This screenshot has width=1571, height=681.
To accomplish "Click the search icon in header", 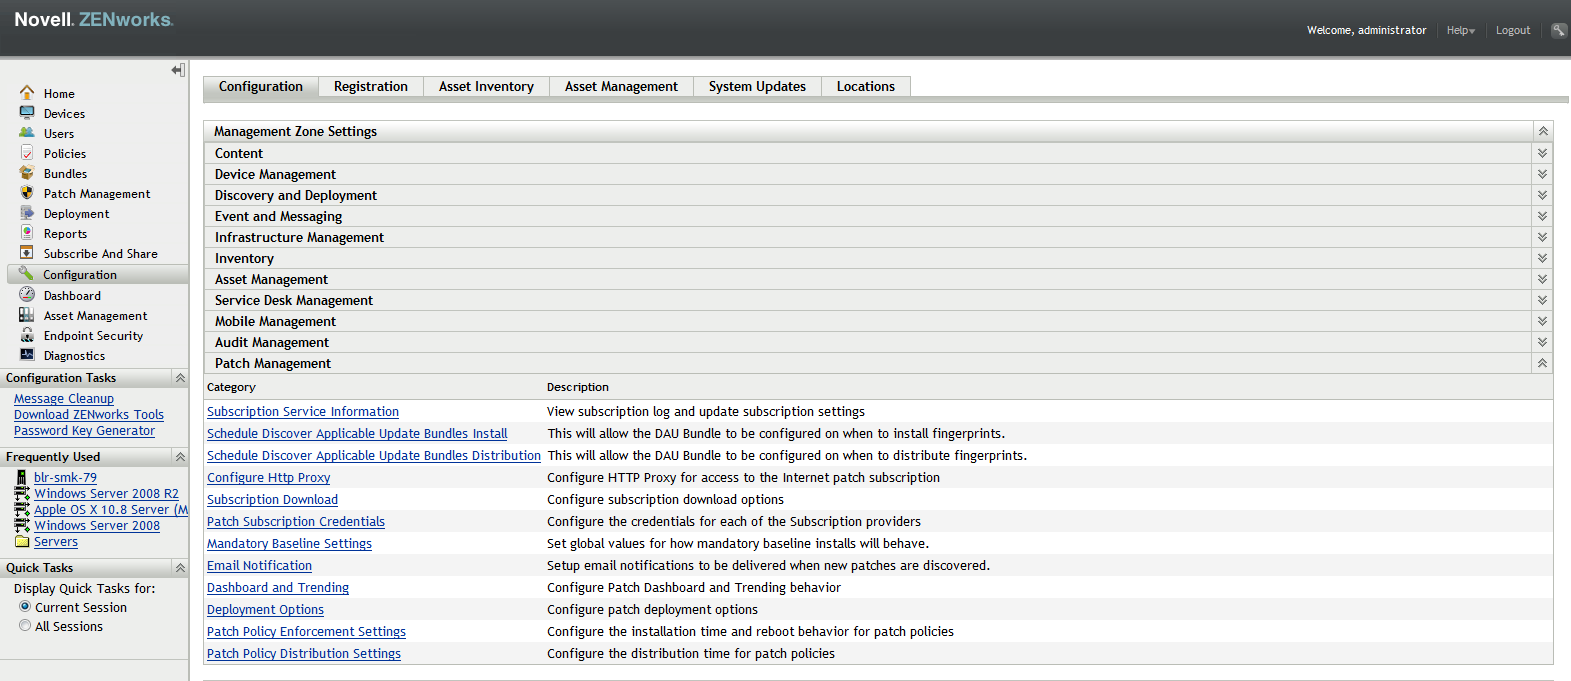I will tap(1559, 30).
